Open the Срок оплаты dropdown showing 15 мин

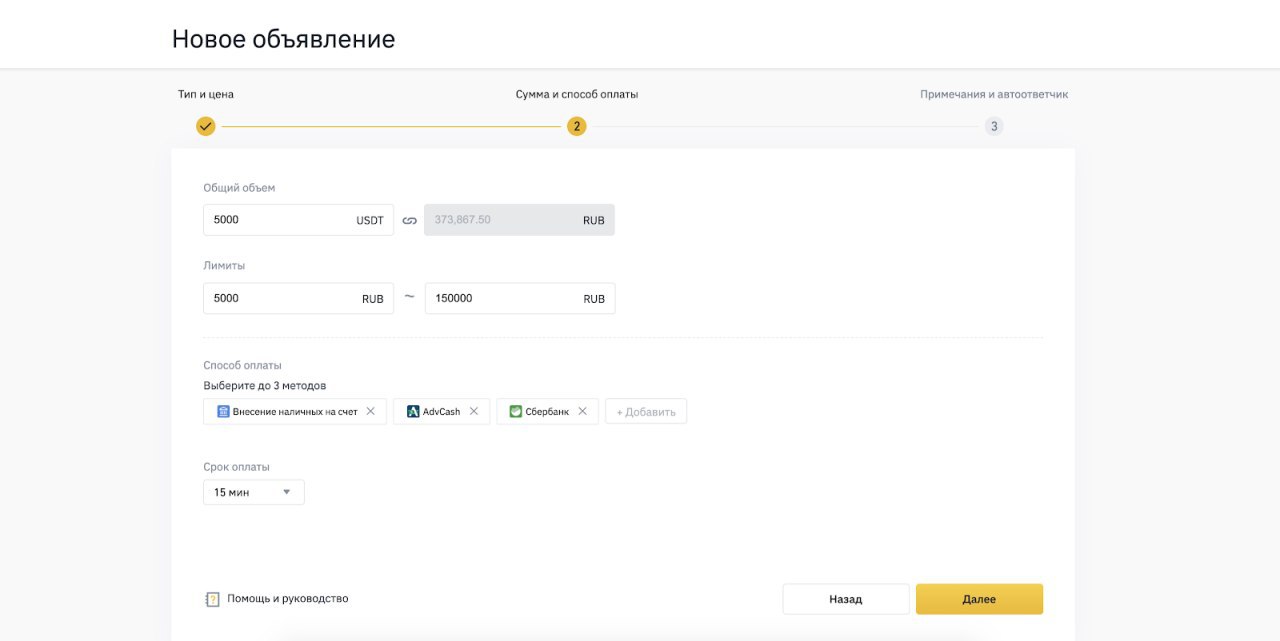coord(253,491)
